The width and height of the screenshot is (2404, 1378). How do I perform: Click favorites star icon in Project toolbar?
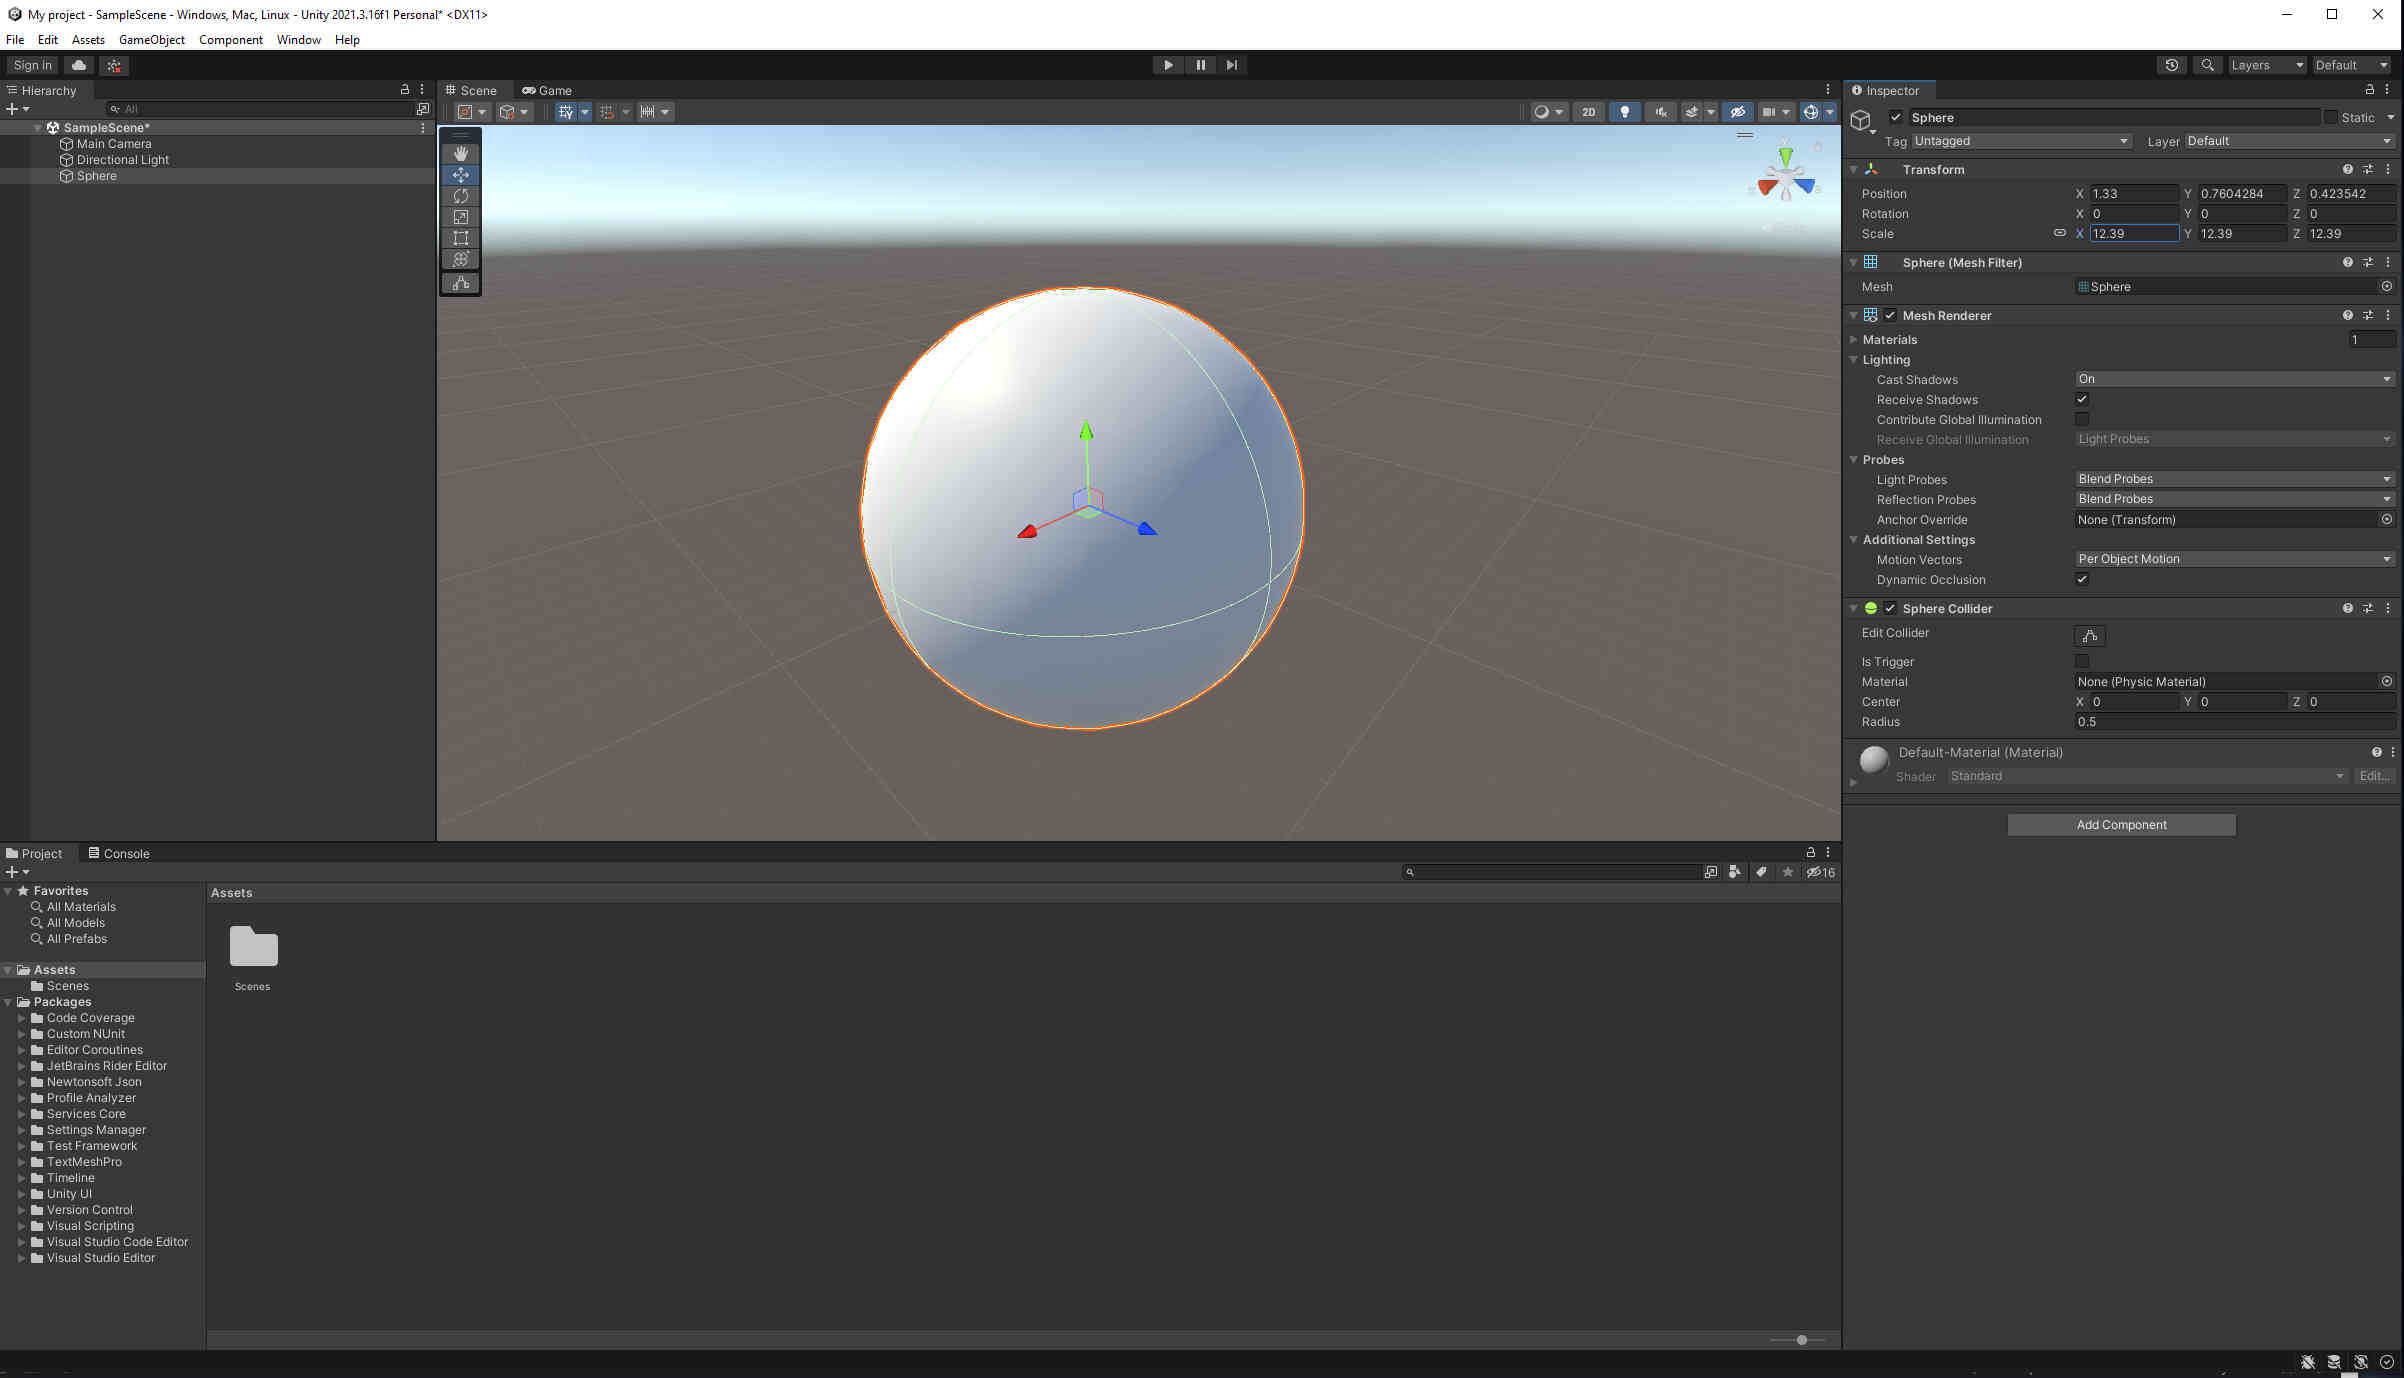click(1788, 872)
